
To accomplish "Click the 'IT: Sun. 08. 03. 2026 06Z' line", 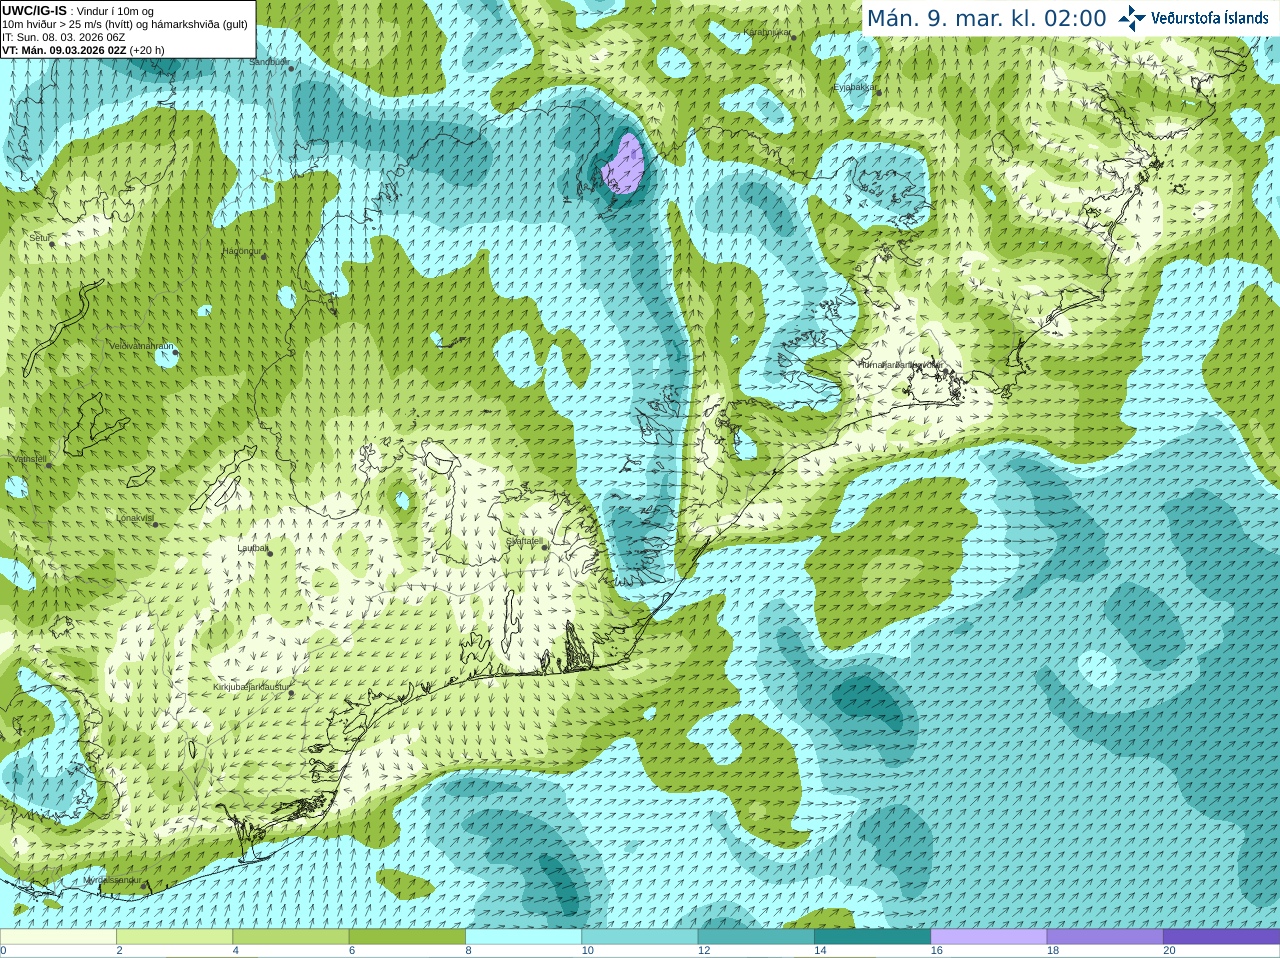I will (x=63, y=37).
